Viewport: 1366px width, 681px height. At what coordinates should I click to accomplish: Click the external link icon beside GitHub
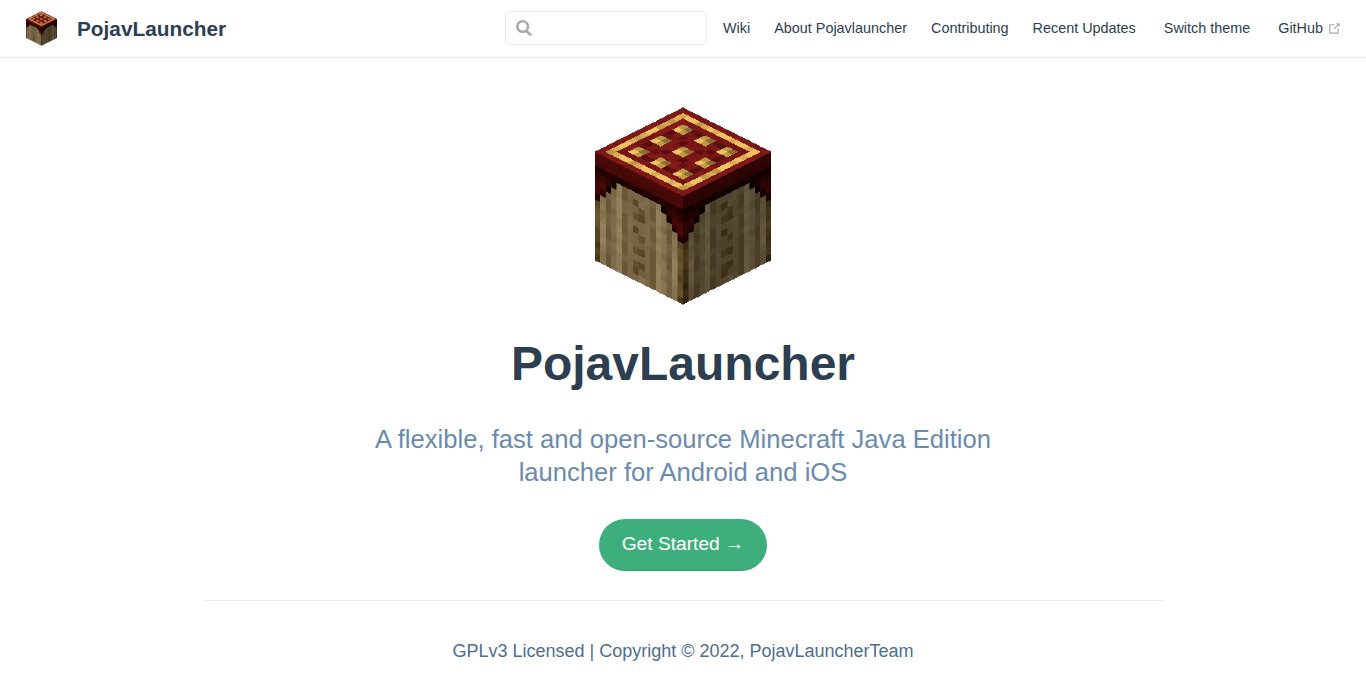click(1334, 29)
